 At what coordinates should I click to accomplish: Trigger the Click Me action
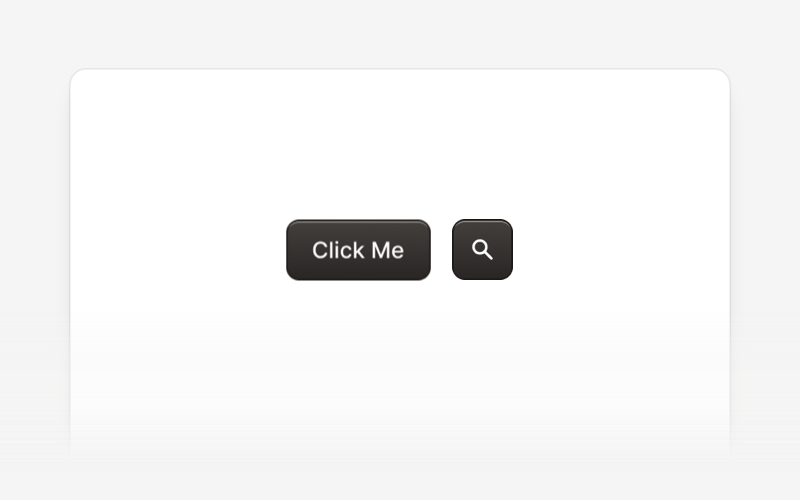click(x=358, y=250)
